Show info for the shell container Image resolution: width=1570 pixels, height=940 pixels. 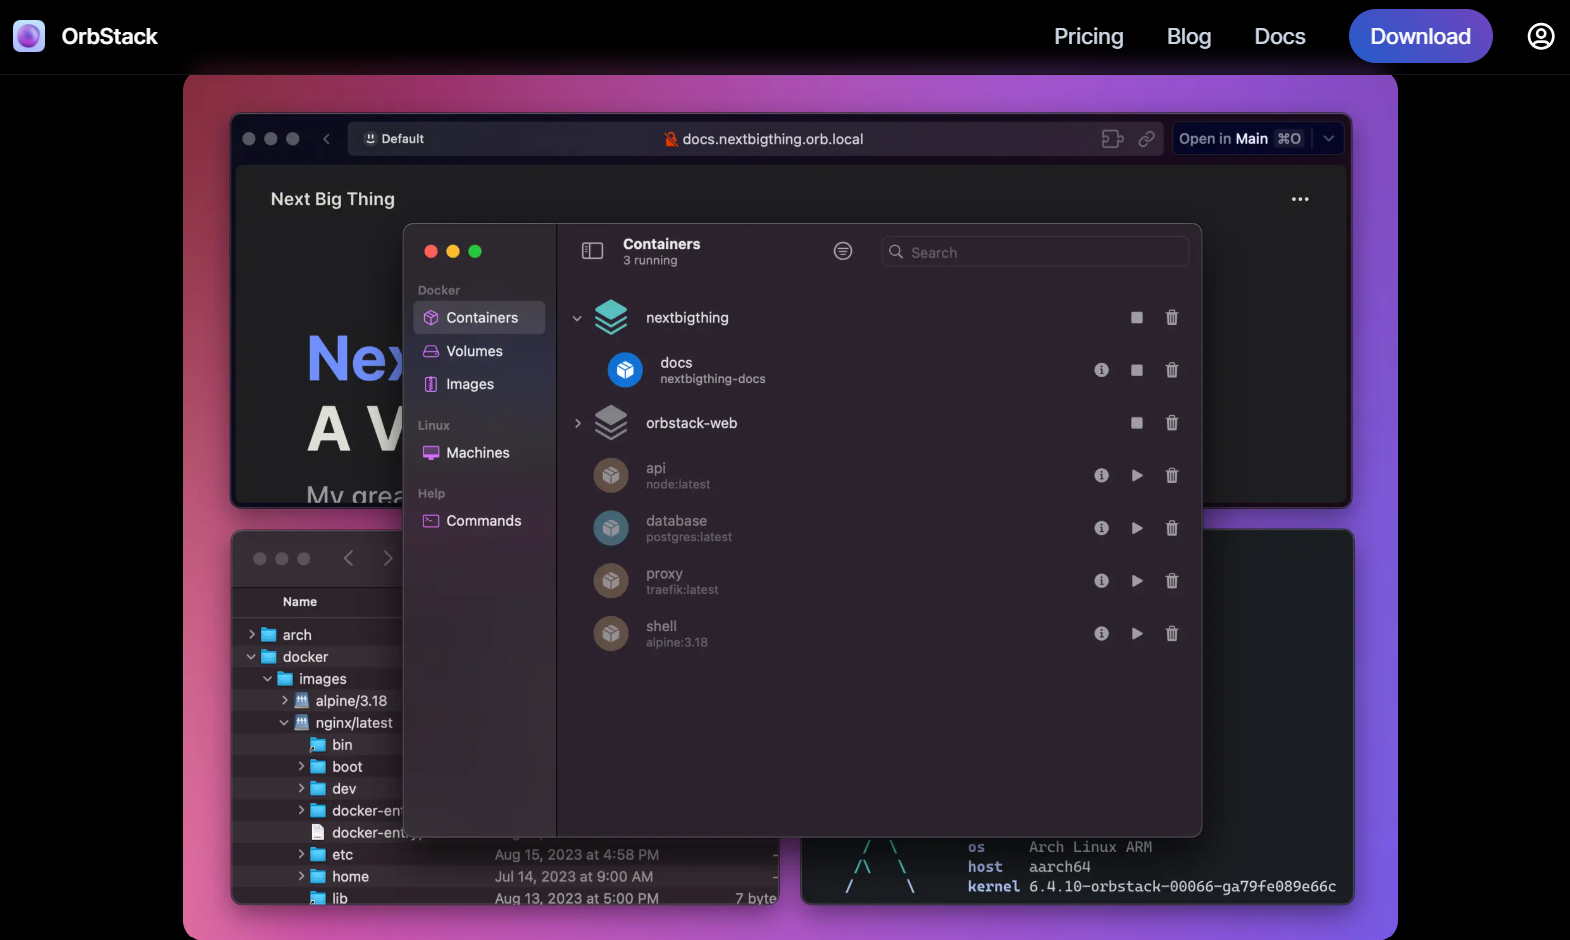coord(1101,633)
